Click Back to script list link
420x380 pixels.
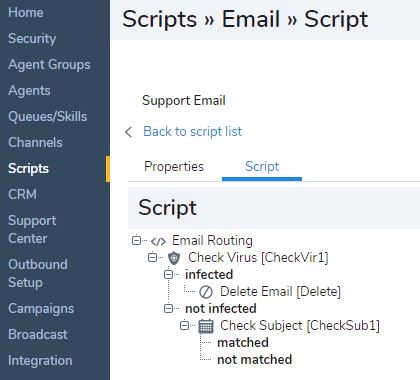coord(193,131)
